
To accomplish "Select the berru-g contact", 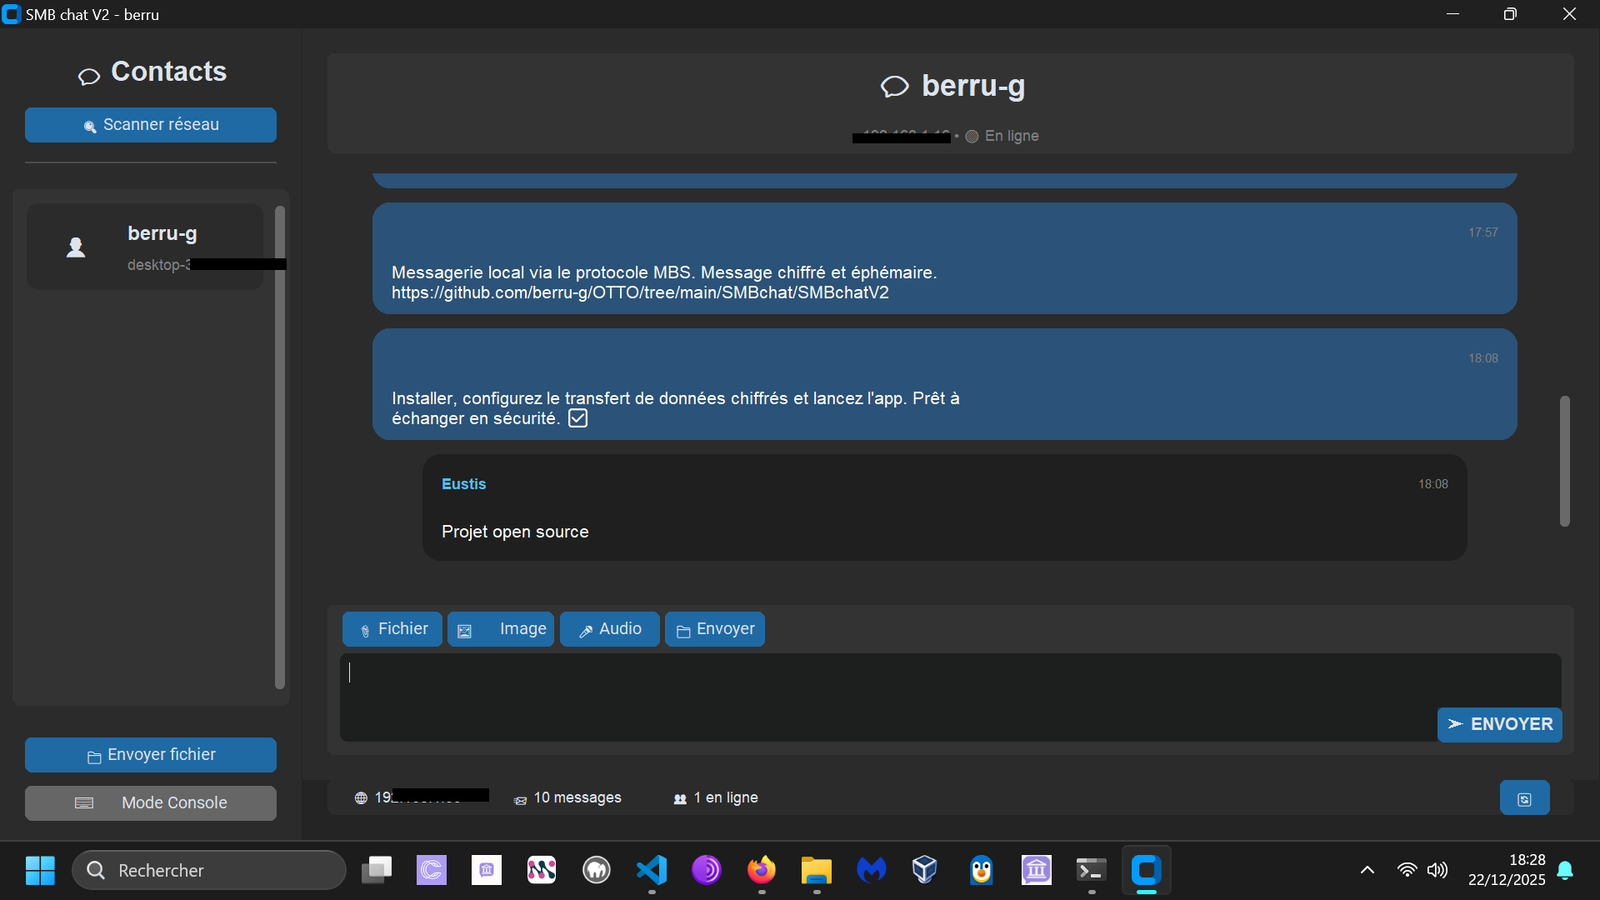I will (x=145, y=247).
